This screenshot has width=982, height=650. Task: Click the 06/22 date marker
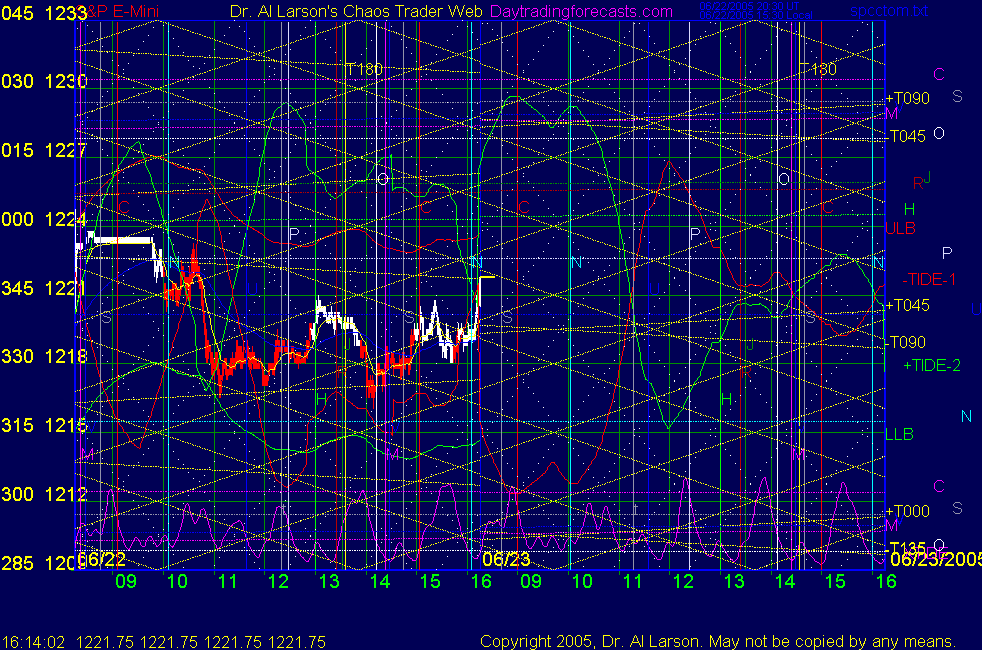pos(102,559)
